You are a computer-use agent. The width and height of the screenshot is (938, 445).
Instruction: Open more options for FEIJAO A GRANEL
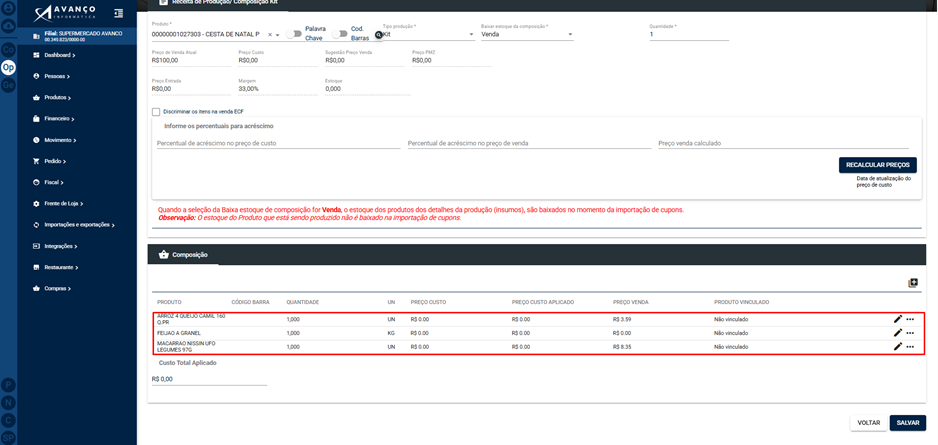point(910,333)
